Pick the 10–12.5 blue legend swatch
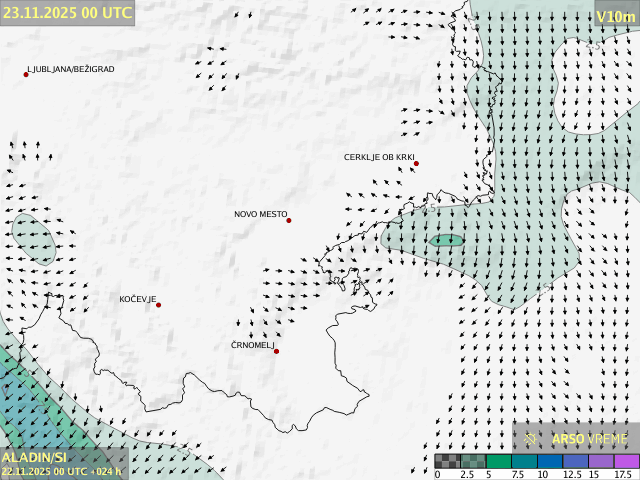 click(549, 461)
